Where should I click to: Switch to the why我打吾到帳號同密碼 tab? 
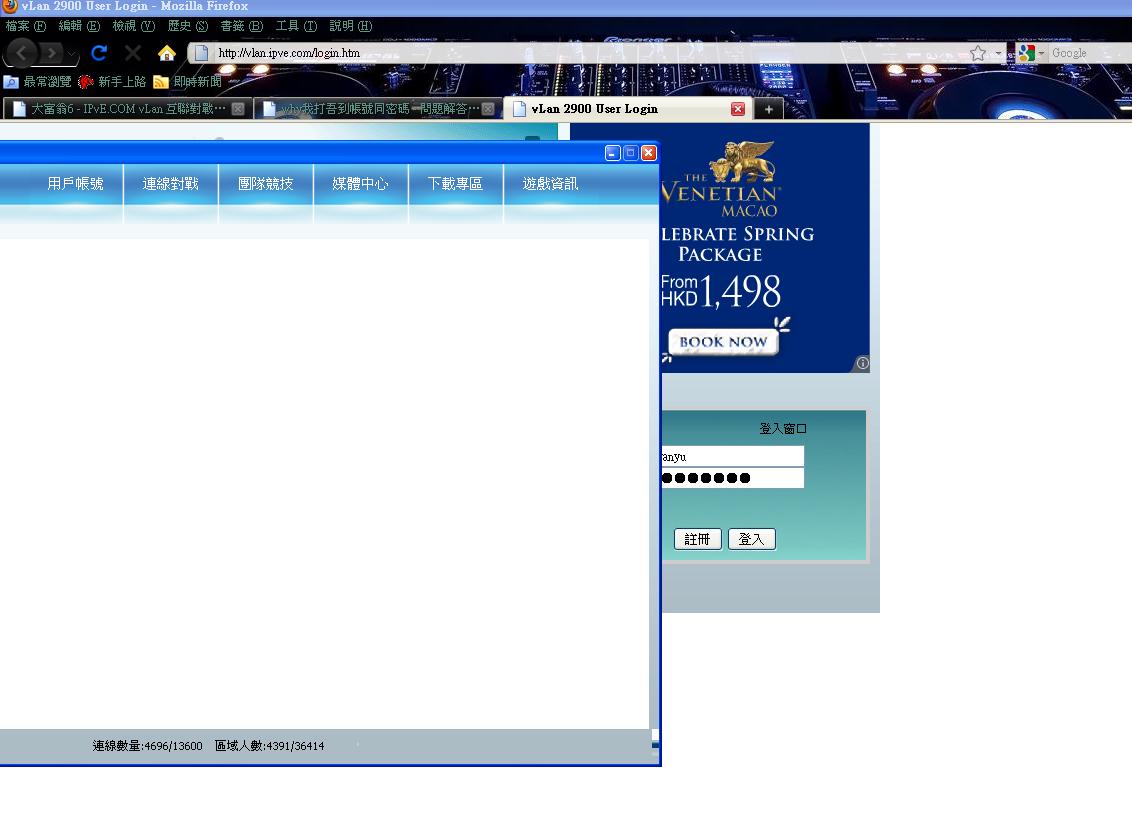[378, 109]
